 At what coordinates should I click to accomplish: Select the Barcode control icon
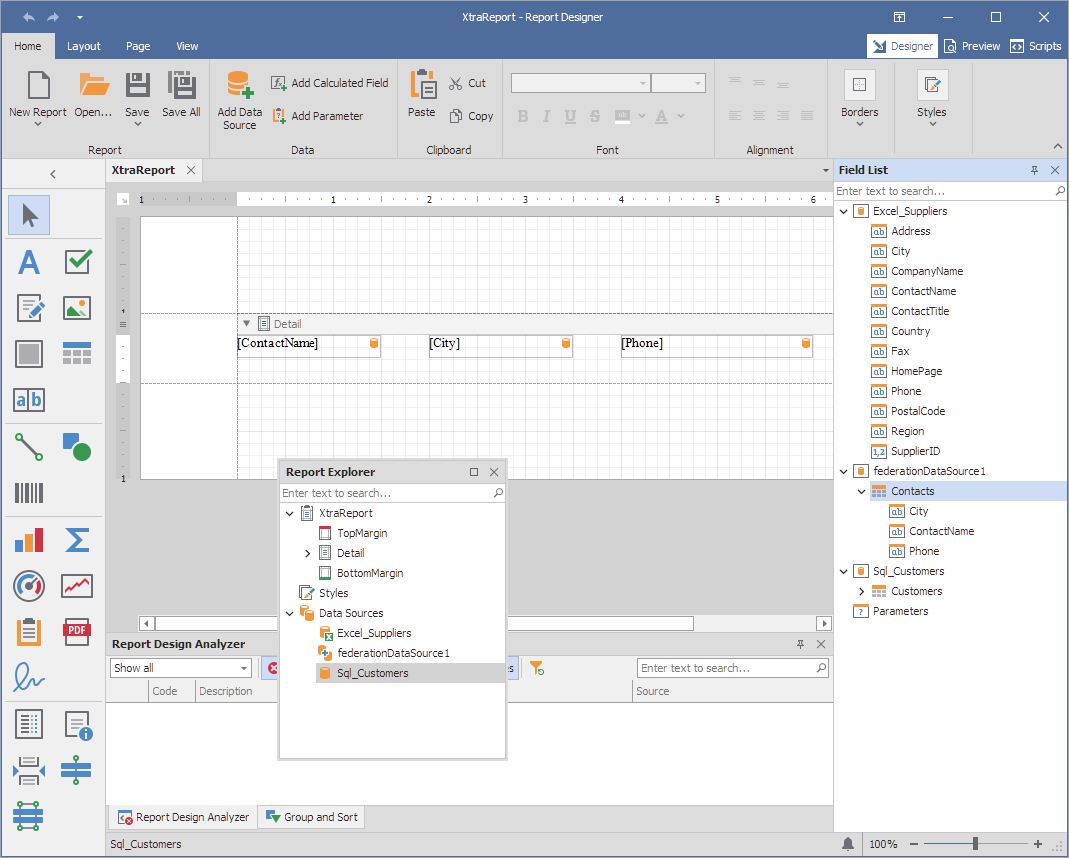[29, 493]
